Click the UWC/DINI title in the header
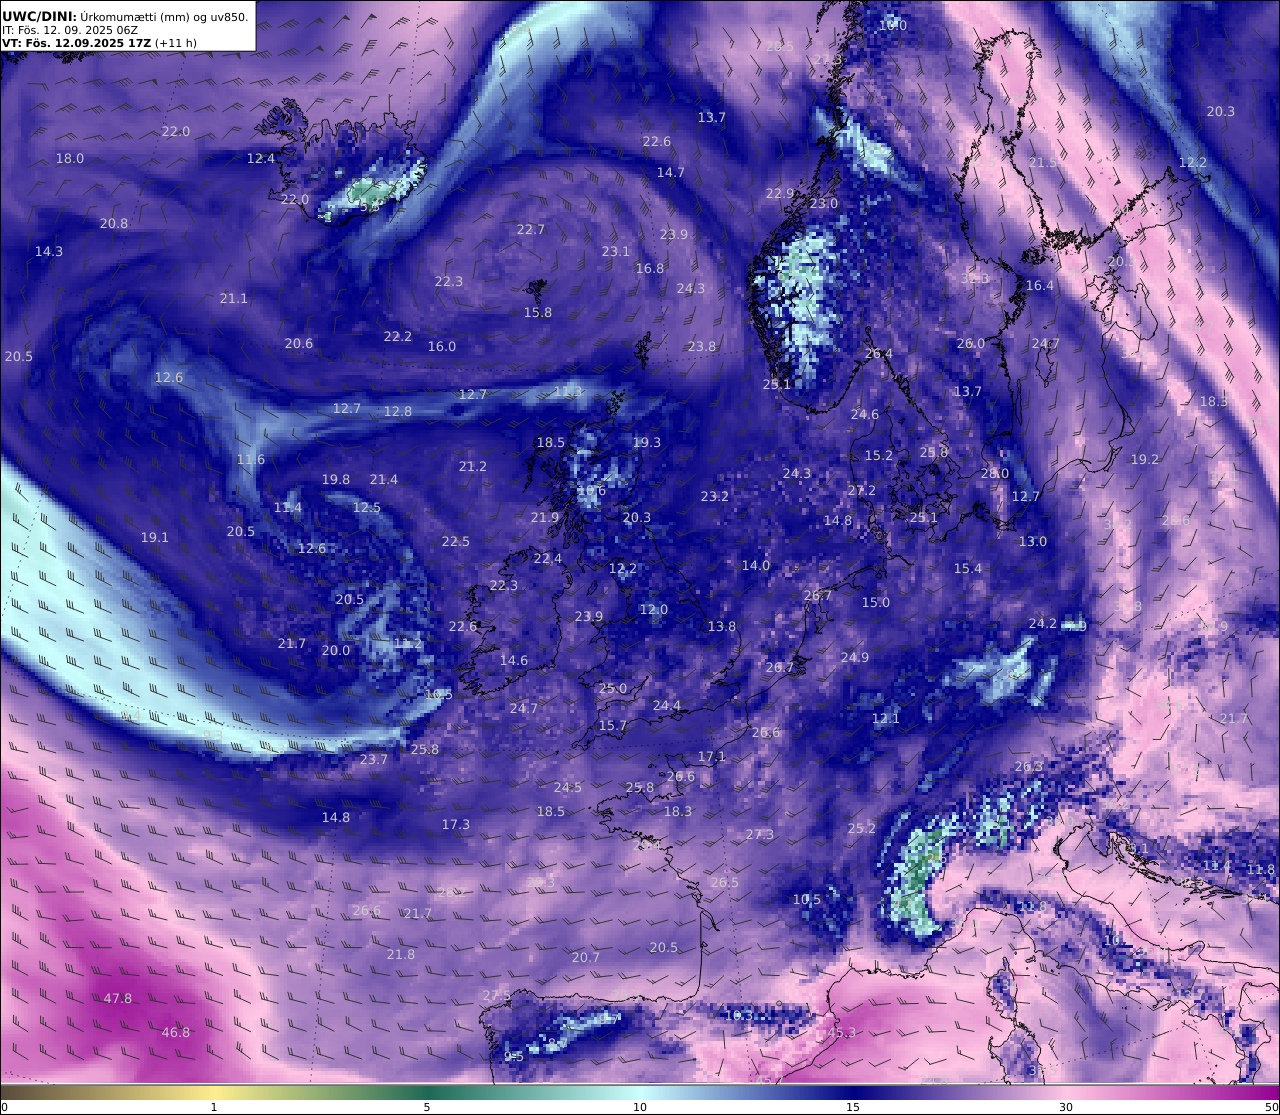This screenshot has width=1280, height=1115. pos(39,16)
